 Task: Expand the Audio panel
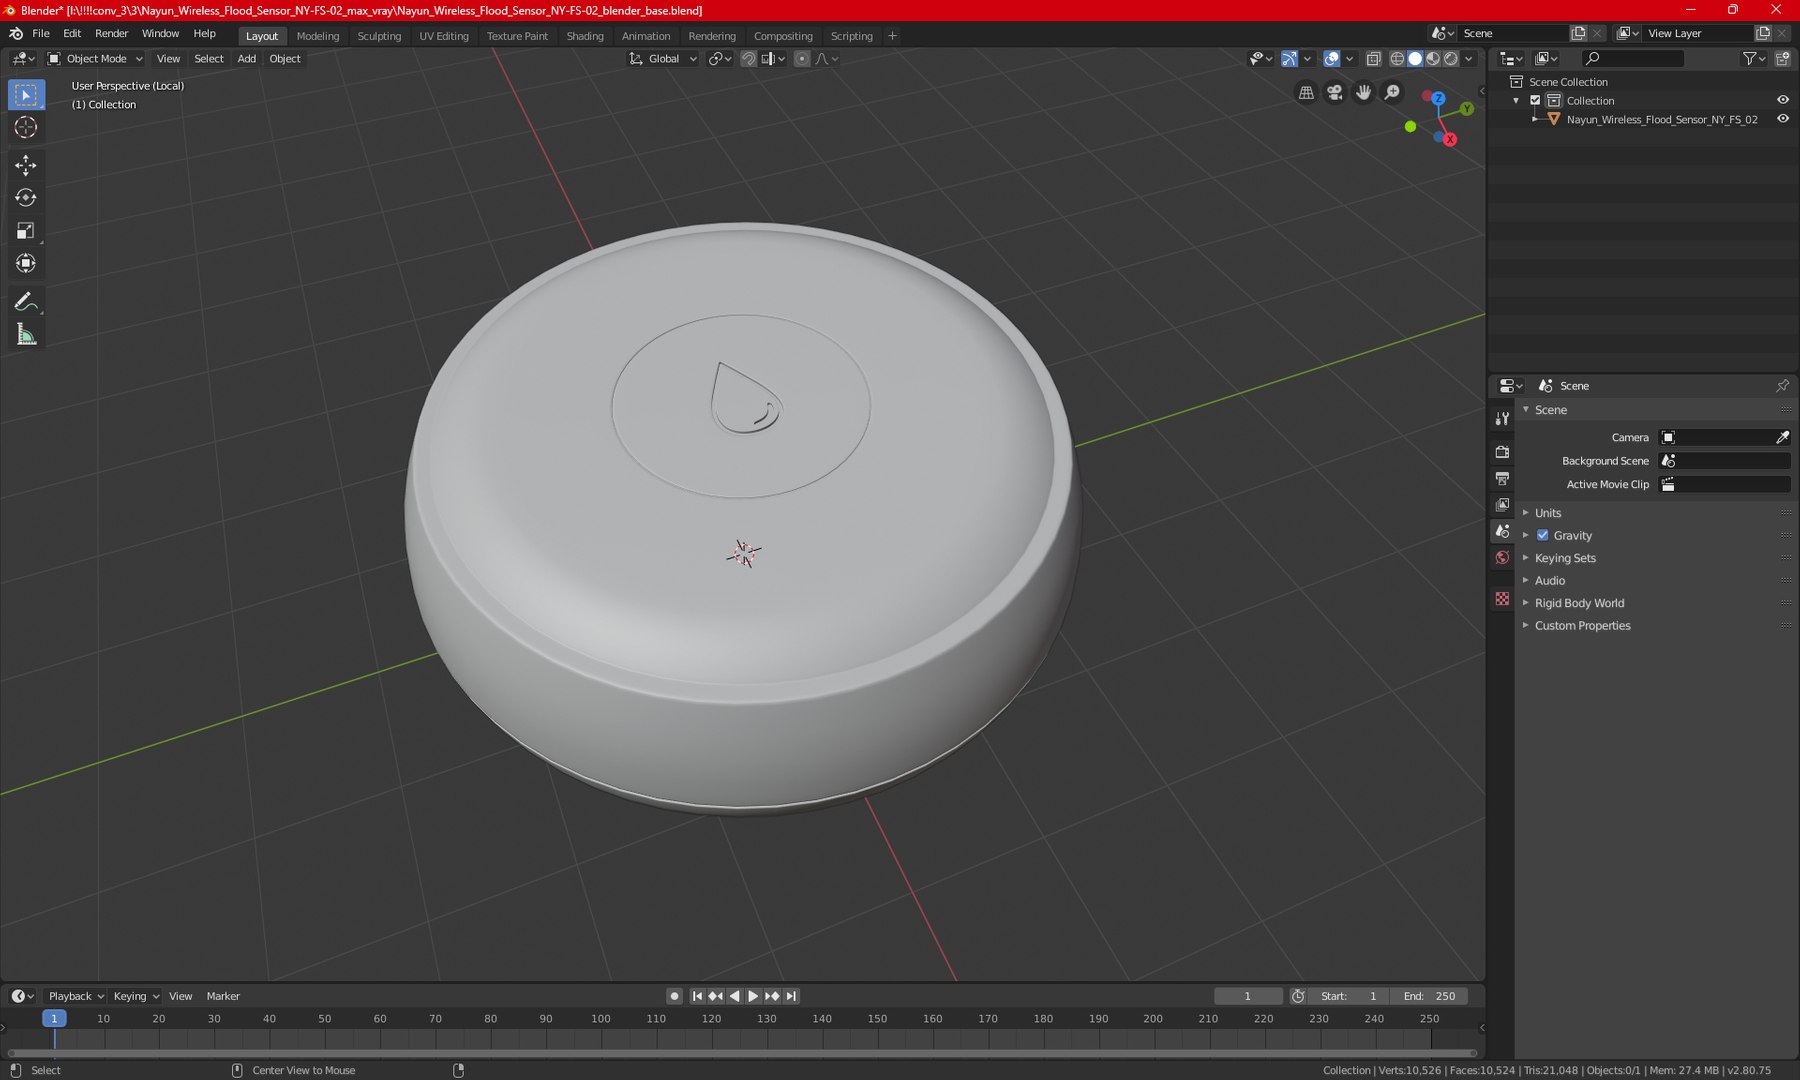1549,581
